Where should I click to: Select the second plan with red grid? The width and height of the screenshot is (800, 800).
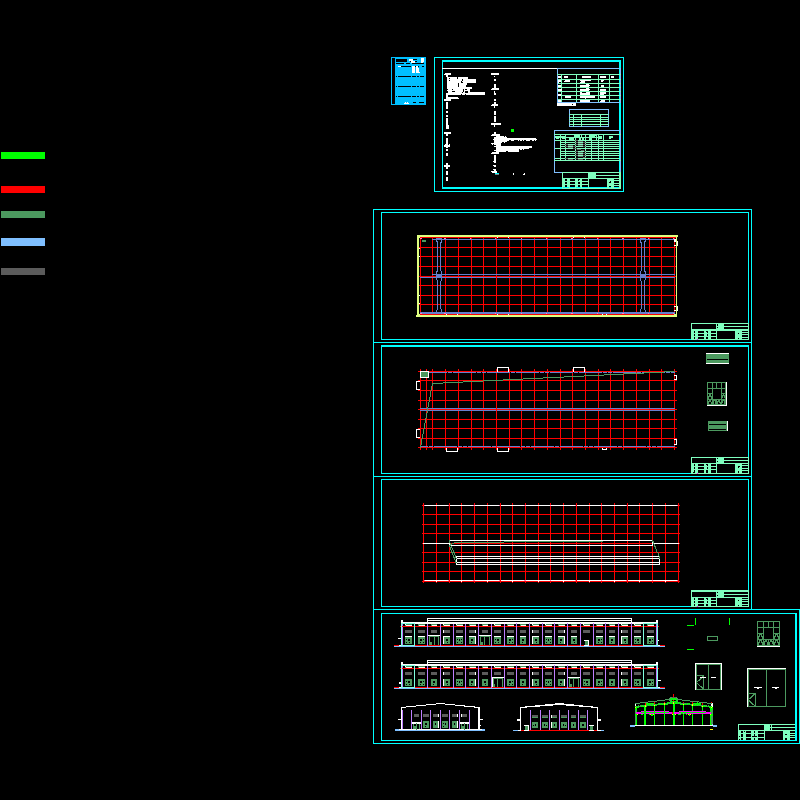click(x=547, y=409)
